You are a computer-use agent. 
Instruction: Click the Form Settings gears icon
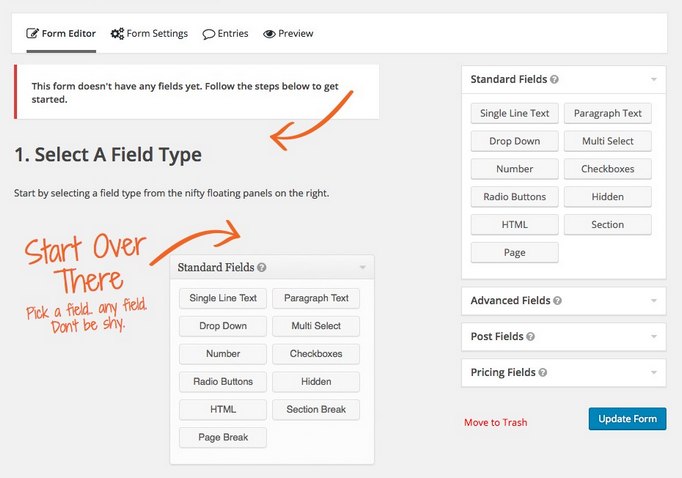click(x=117, y=33)
